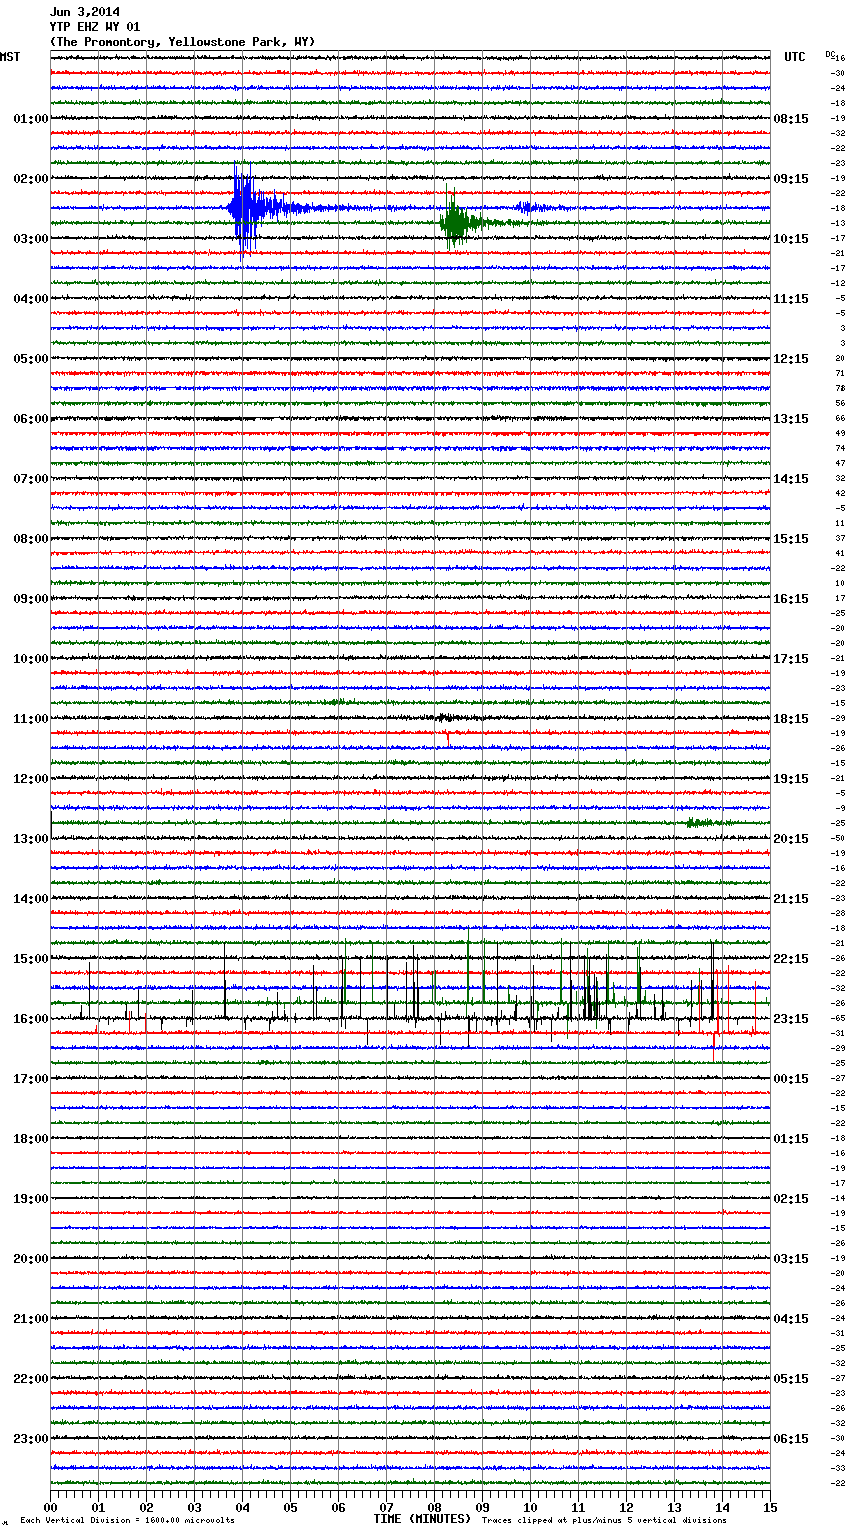Select the 02:00 MST time label
This screenshot has width=850, height=1534.
[x=31, y=179]
